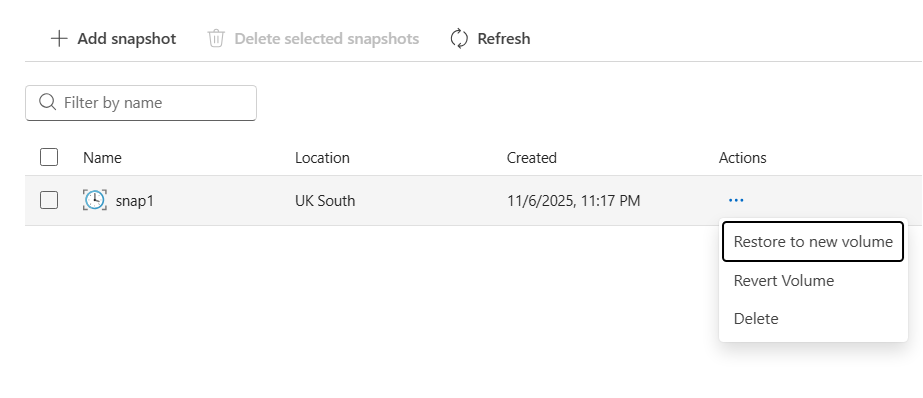Choose Restore to new volume

coord(813,241)
